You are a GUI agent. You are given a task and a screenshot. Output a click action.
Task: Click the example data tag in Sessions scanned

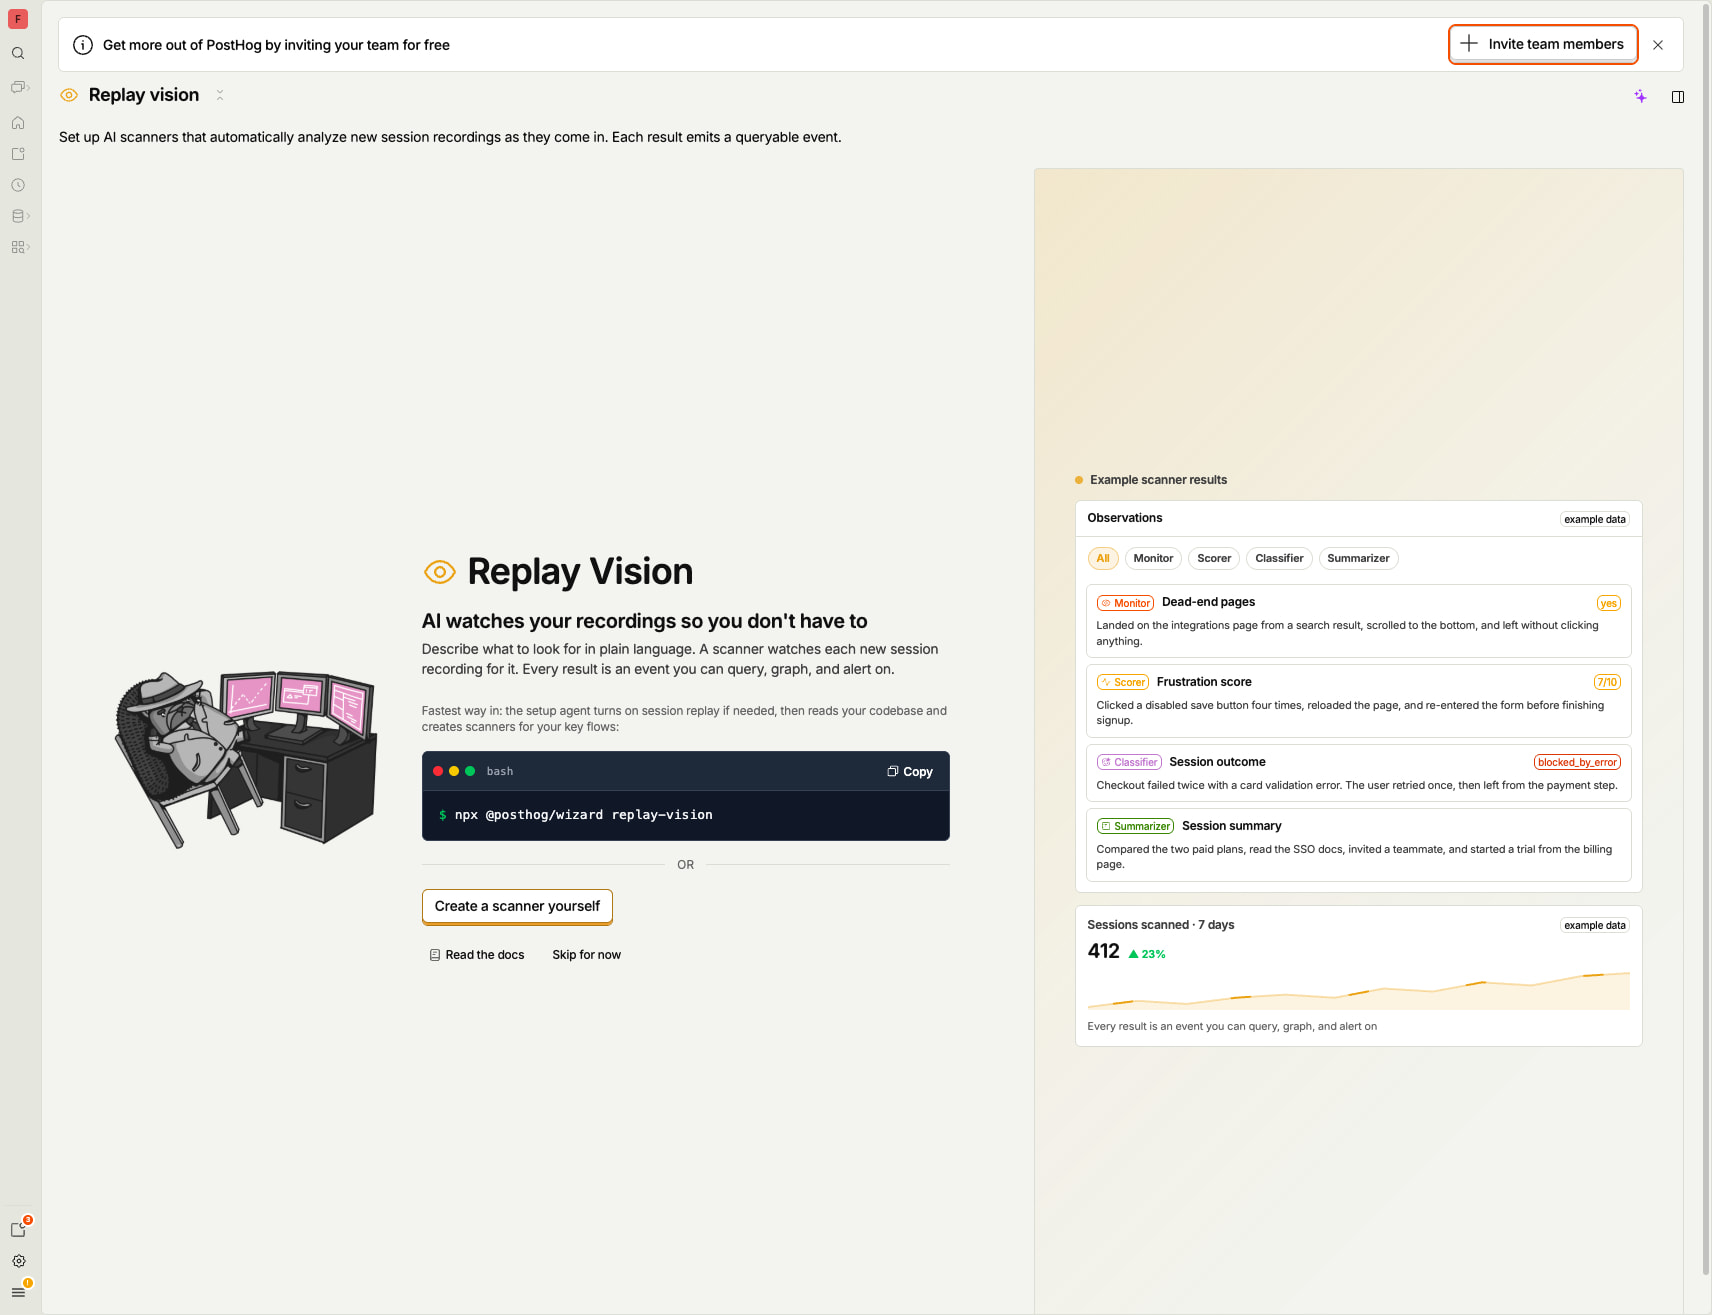1594,925
